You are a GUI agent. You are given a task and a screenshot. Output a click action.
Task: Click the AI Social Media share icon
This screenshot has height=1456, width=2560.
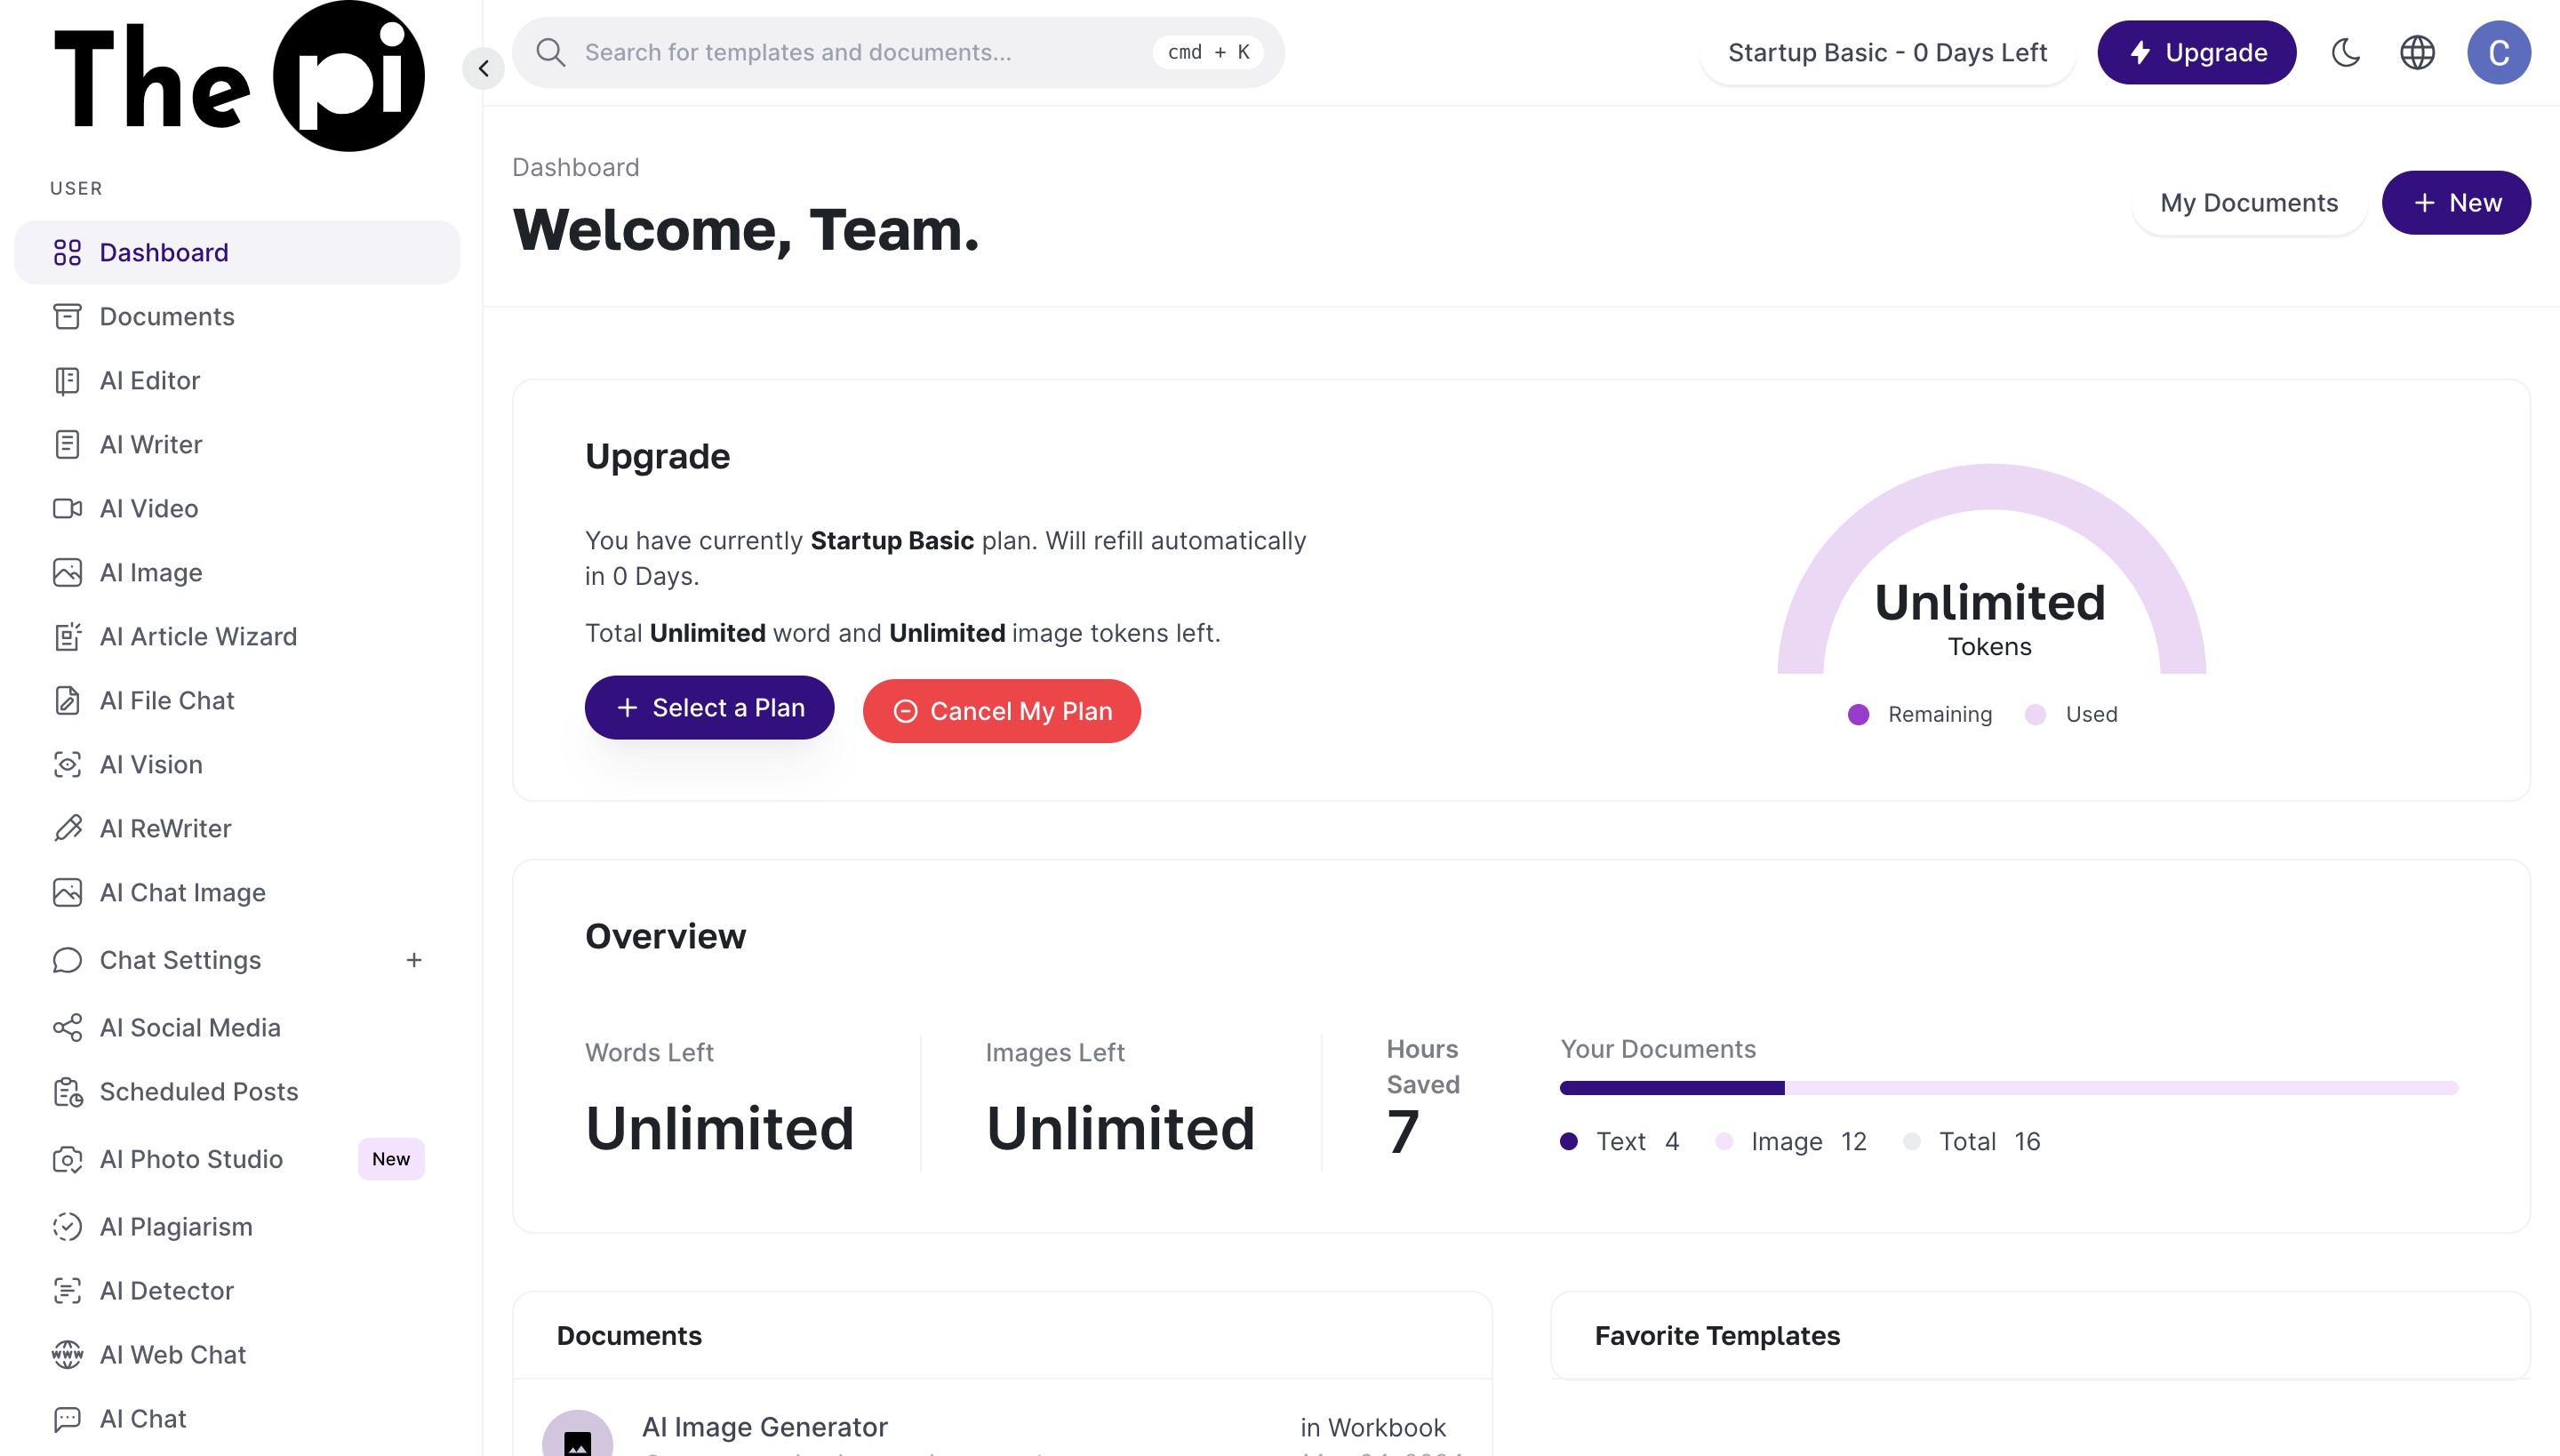point(67,1028)
